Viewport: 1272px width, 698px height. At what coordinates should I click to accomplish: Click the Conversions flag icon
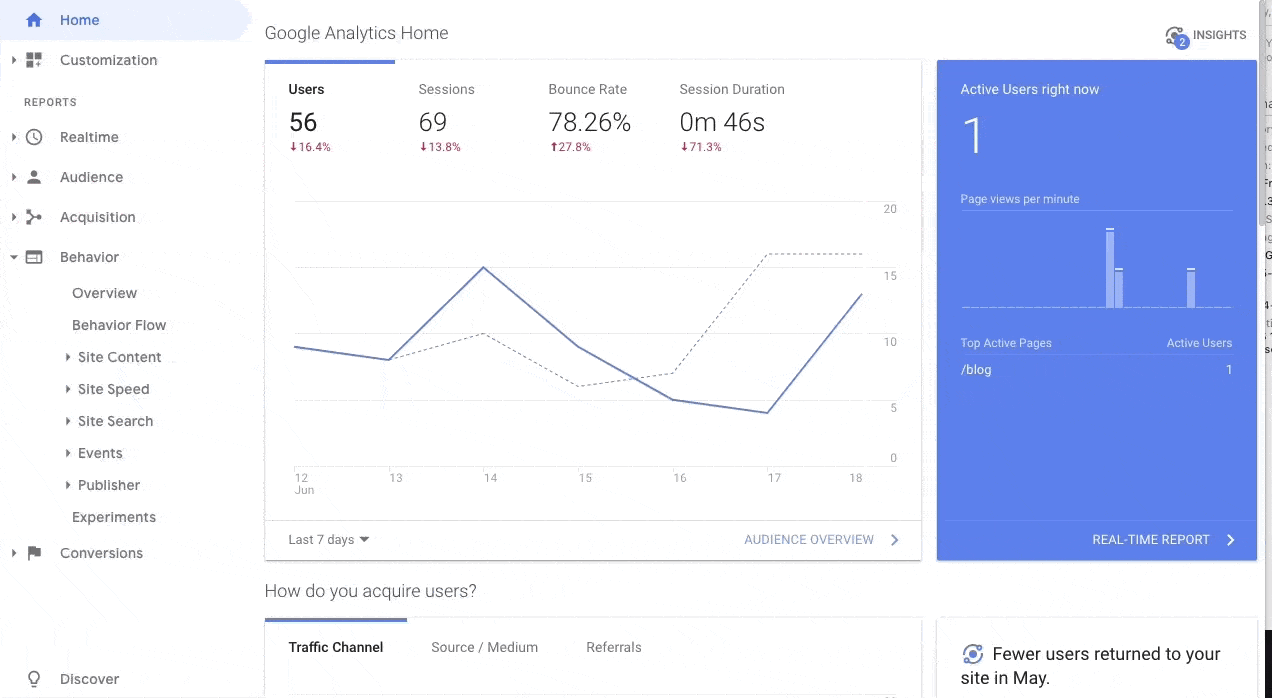coord(34,553)
